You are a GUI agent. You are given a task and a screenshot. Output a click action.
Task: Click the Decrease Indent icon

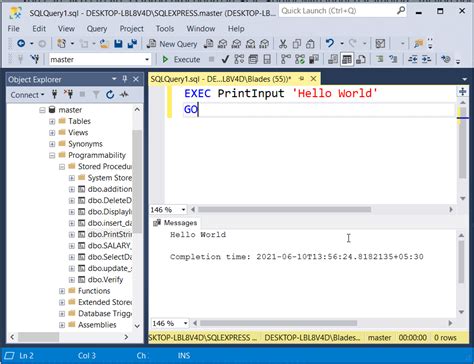click(413, 59)
